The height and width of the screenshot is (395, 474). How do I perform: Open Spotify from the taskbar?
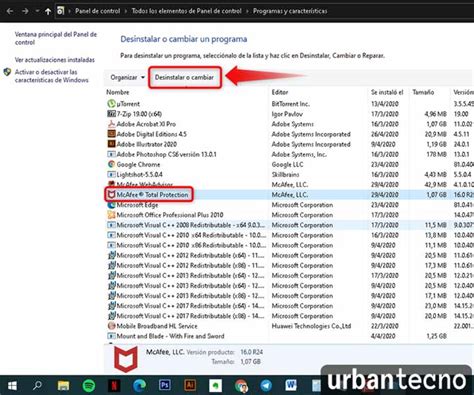coord(89,386)
